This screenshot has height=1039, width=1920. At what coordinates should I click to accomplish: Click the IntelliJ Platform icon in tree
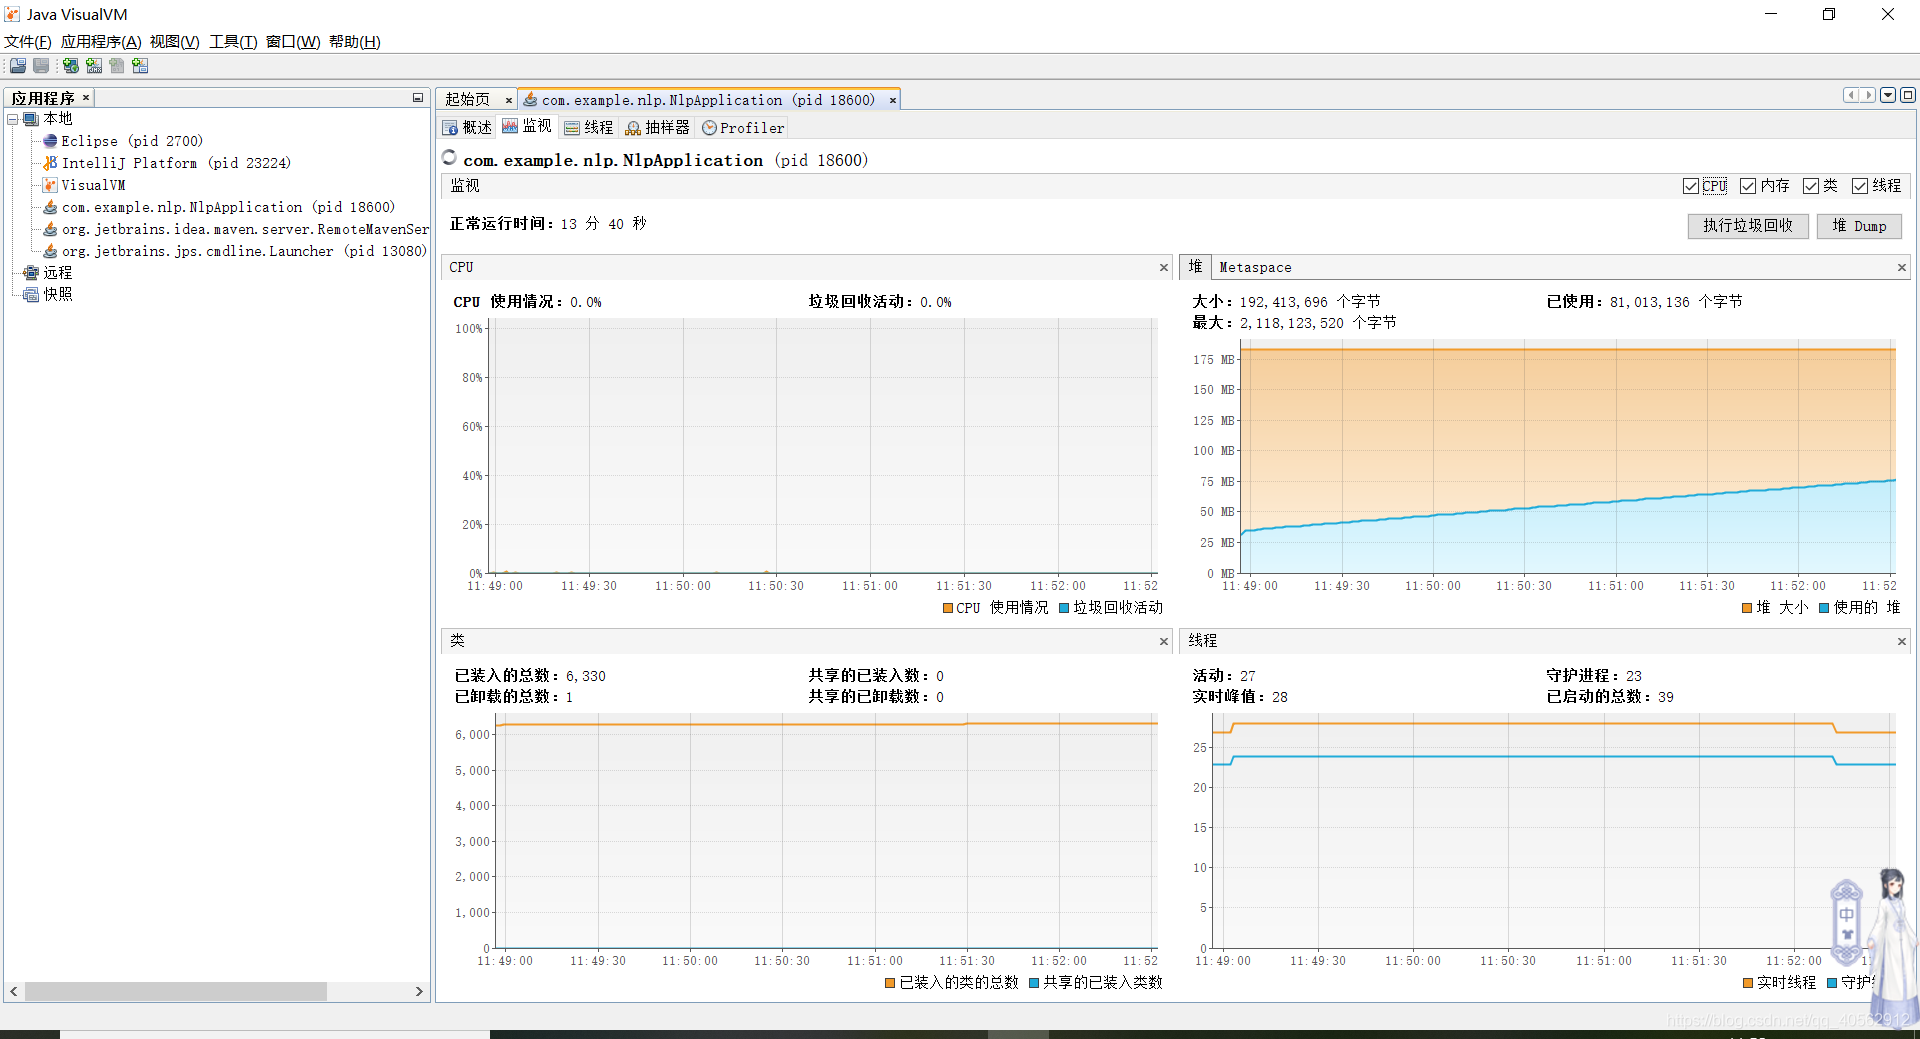coord(50,163)
